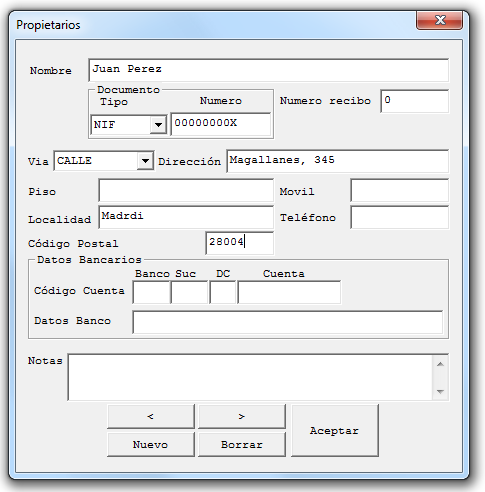Screen dimensions: 485x492
Task: Click the Cuenta account number field
Action: [x=289, y=292]
